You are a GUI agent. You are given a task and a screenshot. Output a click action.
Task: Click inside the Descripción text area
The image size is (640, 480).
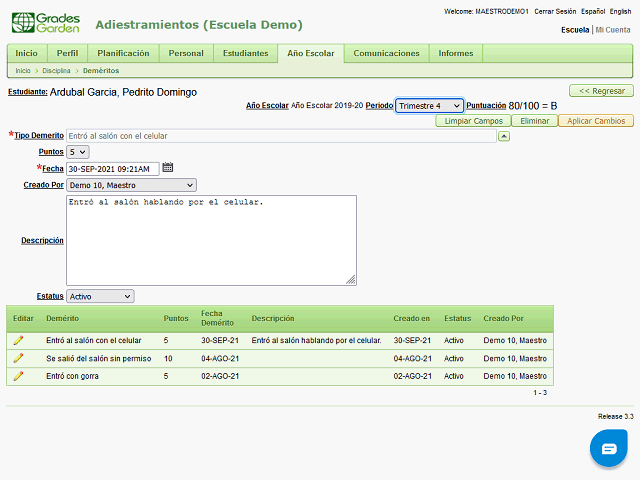point(211,240)
